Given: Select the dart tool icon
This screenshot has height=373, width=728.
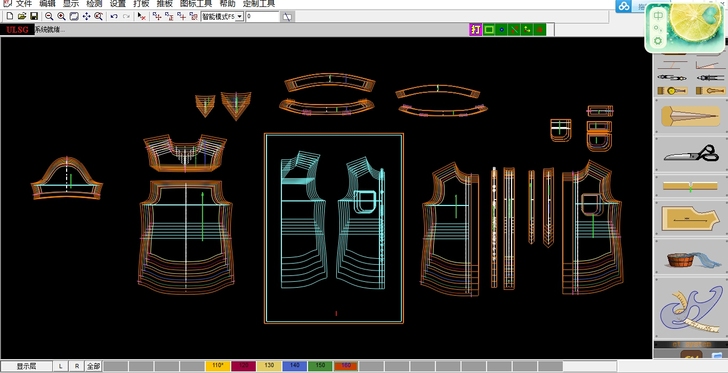Looking at the screenshot, I should (691, 116).
